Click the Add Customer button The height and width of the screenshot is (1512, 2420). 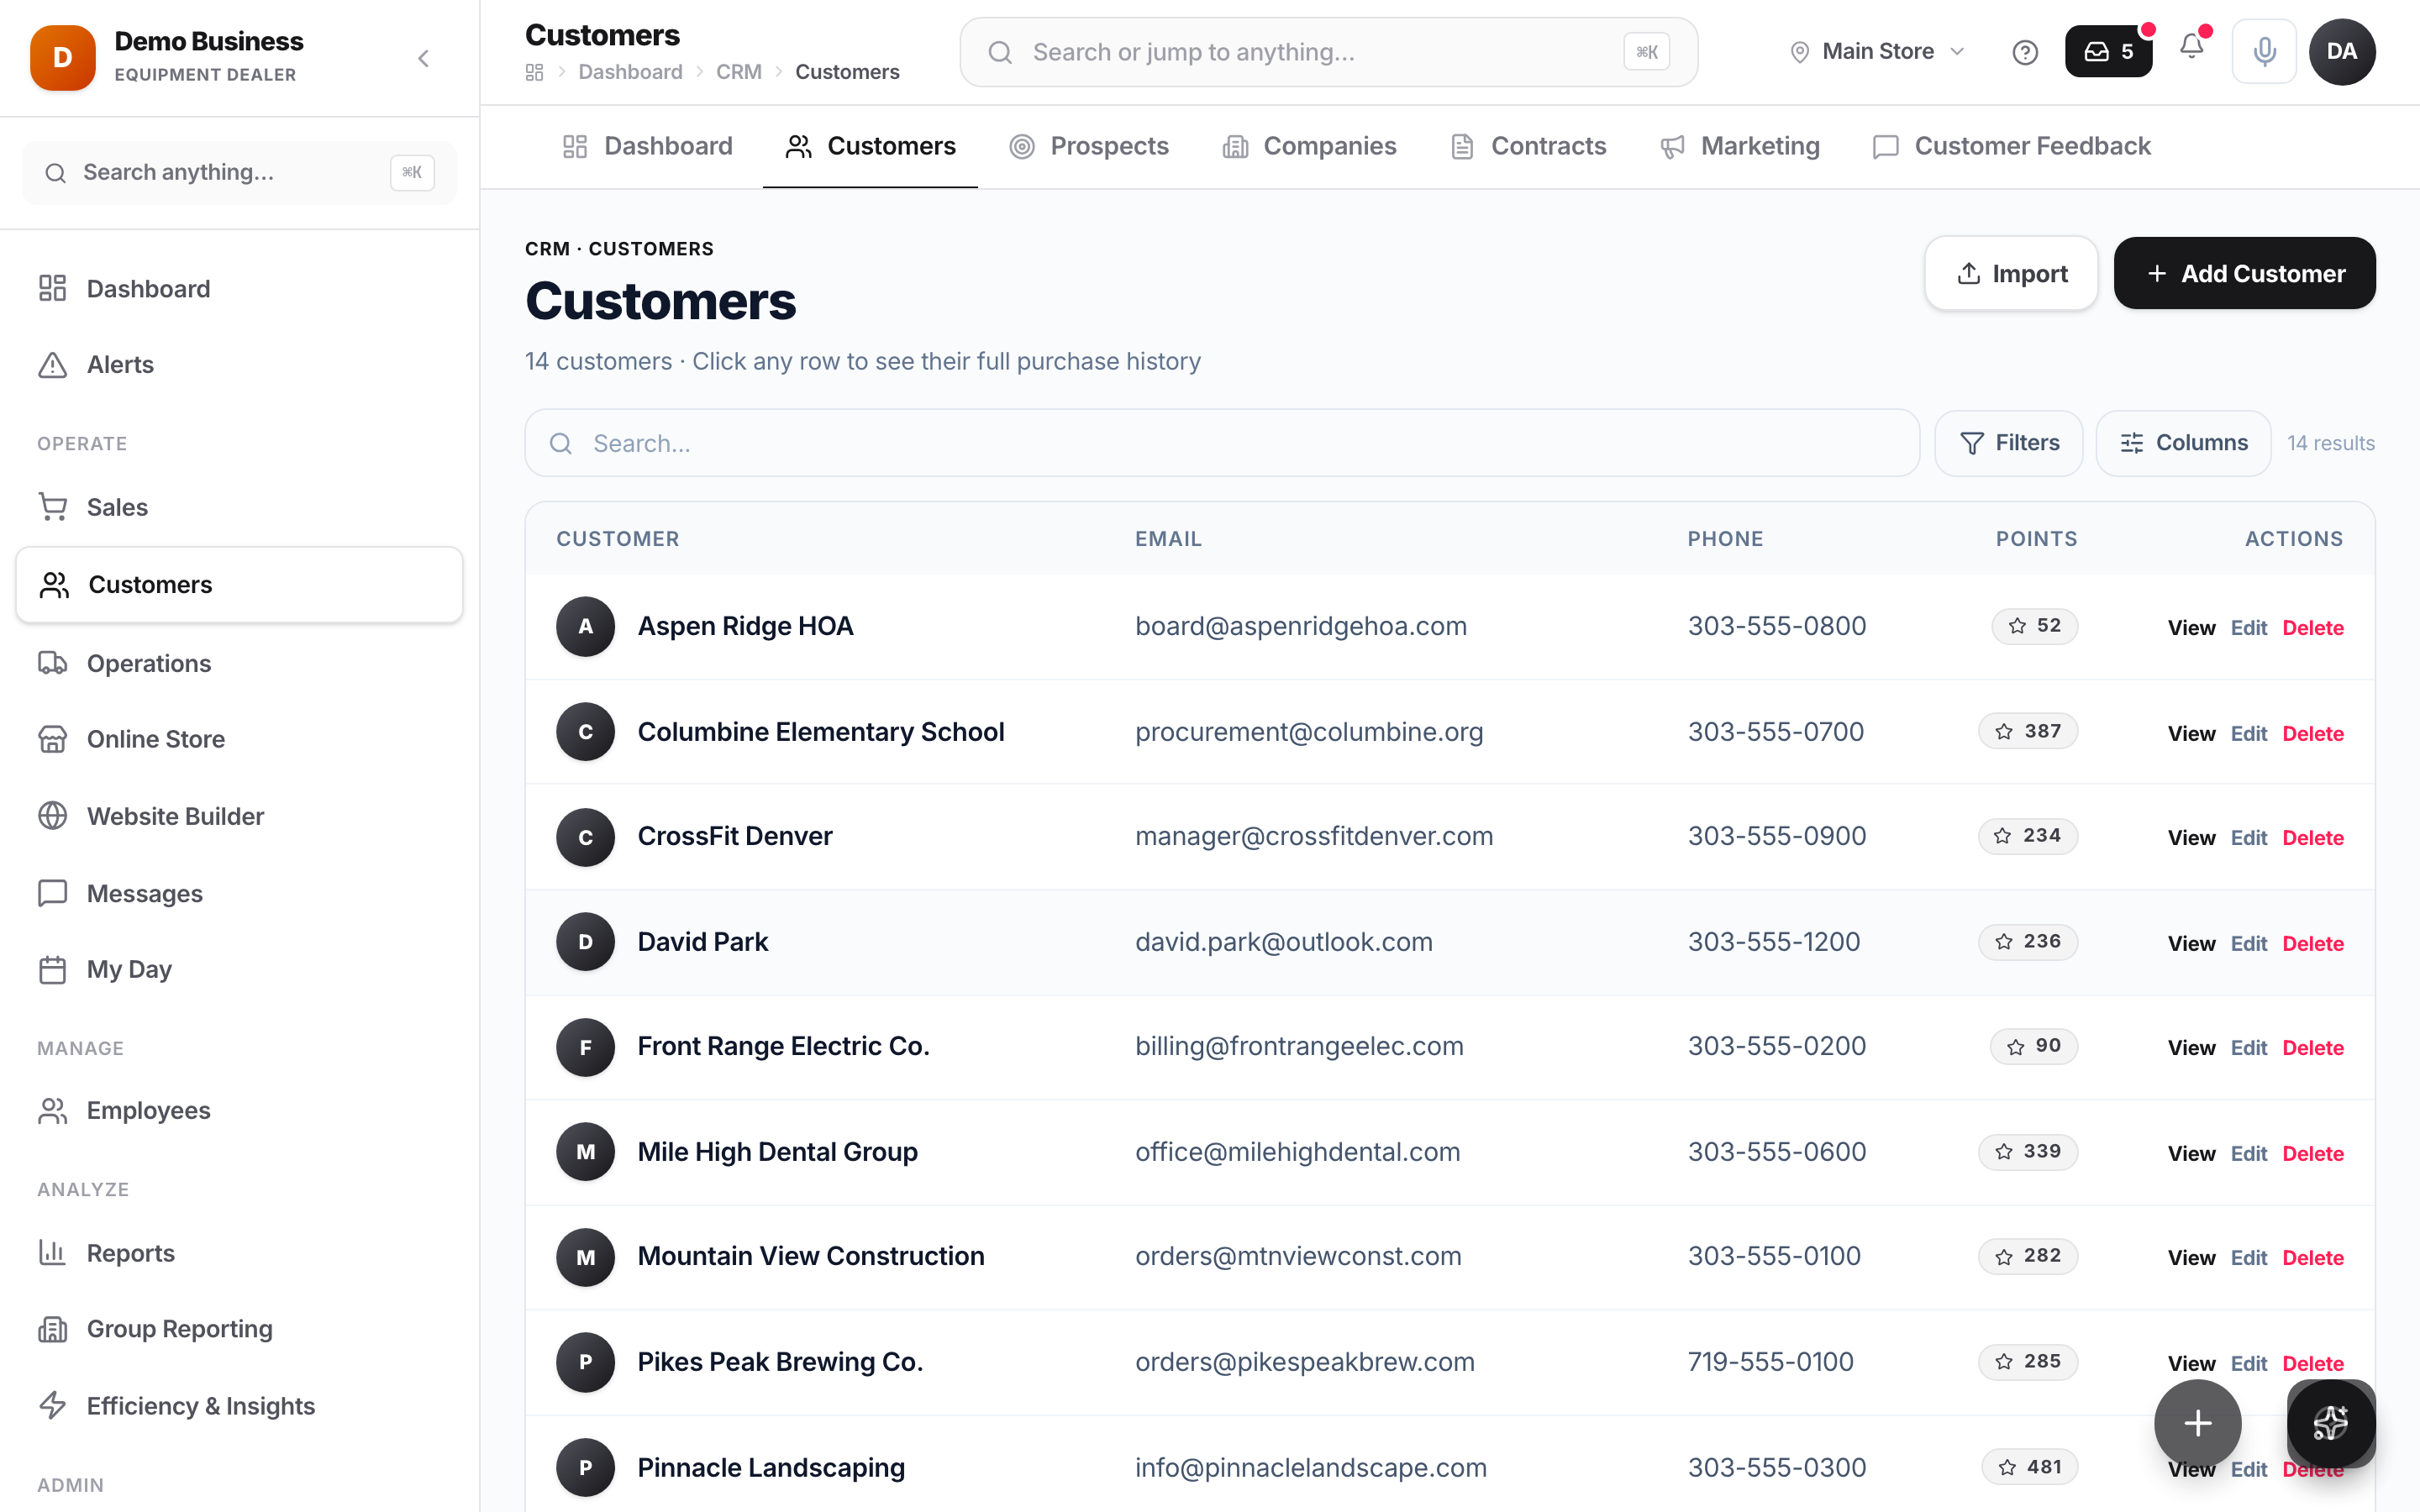(x=2244, y=273)
